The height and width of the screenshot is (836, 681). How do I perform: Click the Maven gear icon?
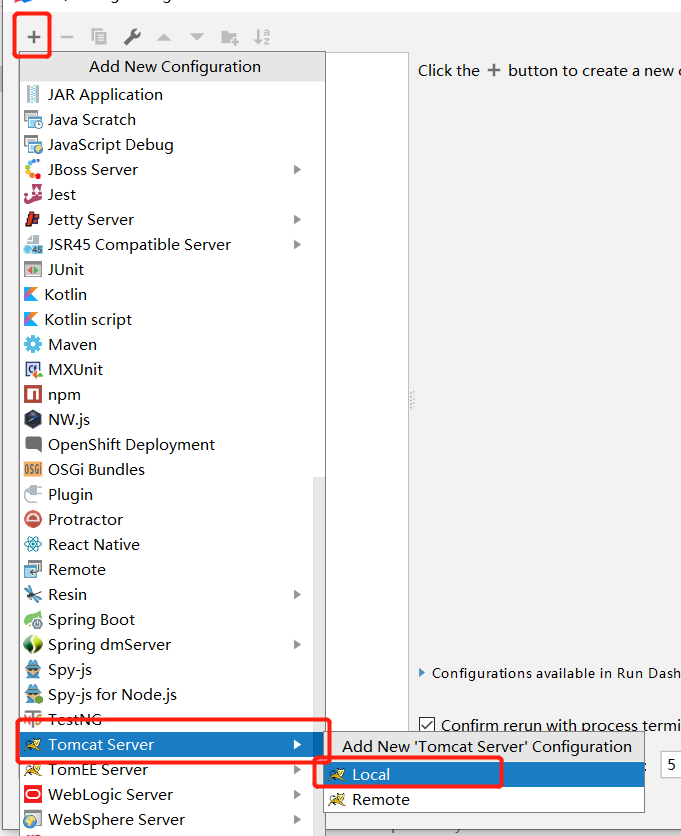tap(33, 344)
